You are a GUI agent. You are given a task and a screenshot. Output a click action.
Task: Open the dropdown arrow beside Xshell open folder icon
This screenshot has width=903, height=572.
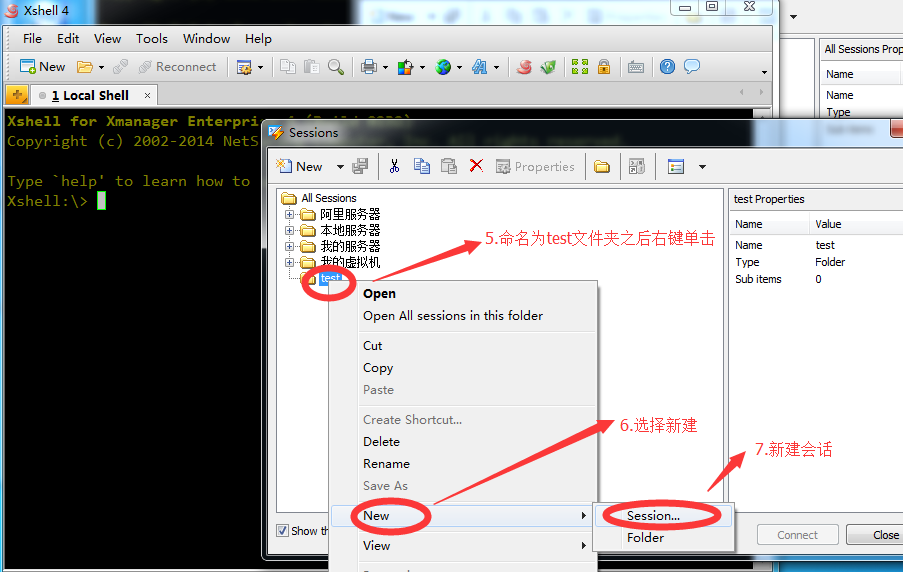[x=101, y=67]
